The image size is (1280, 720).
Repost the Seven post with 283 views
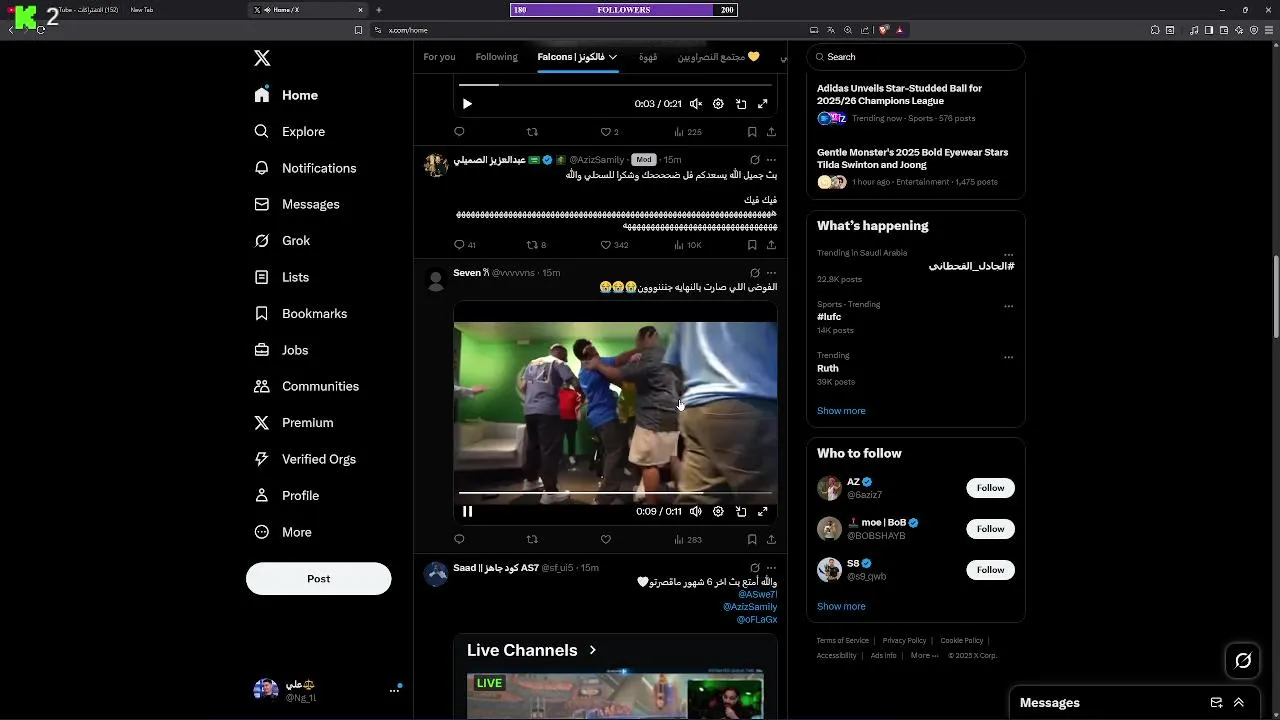(532, 540)
